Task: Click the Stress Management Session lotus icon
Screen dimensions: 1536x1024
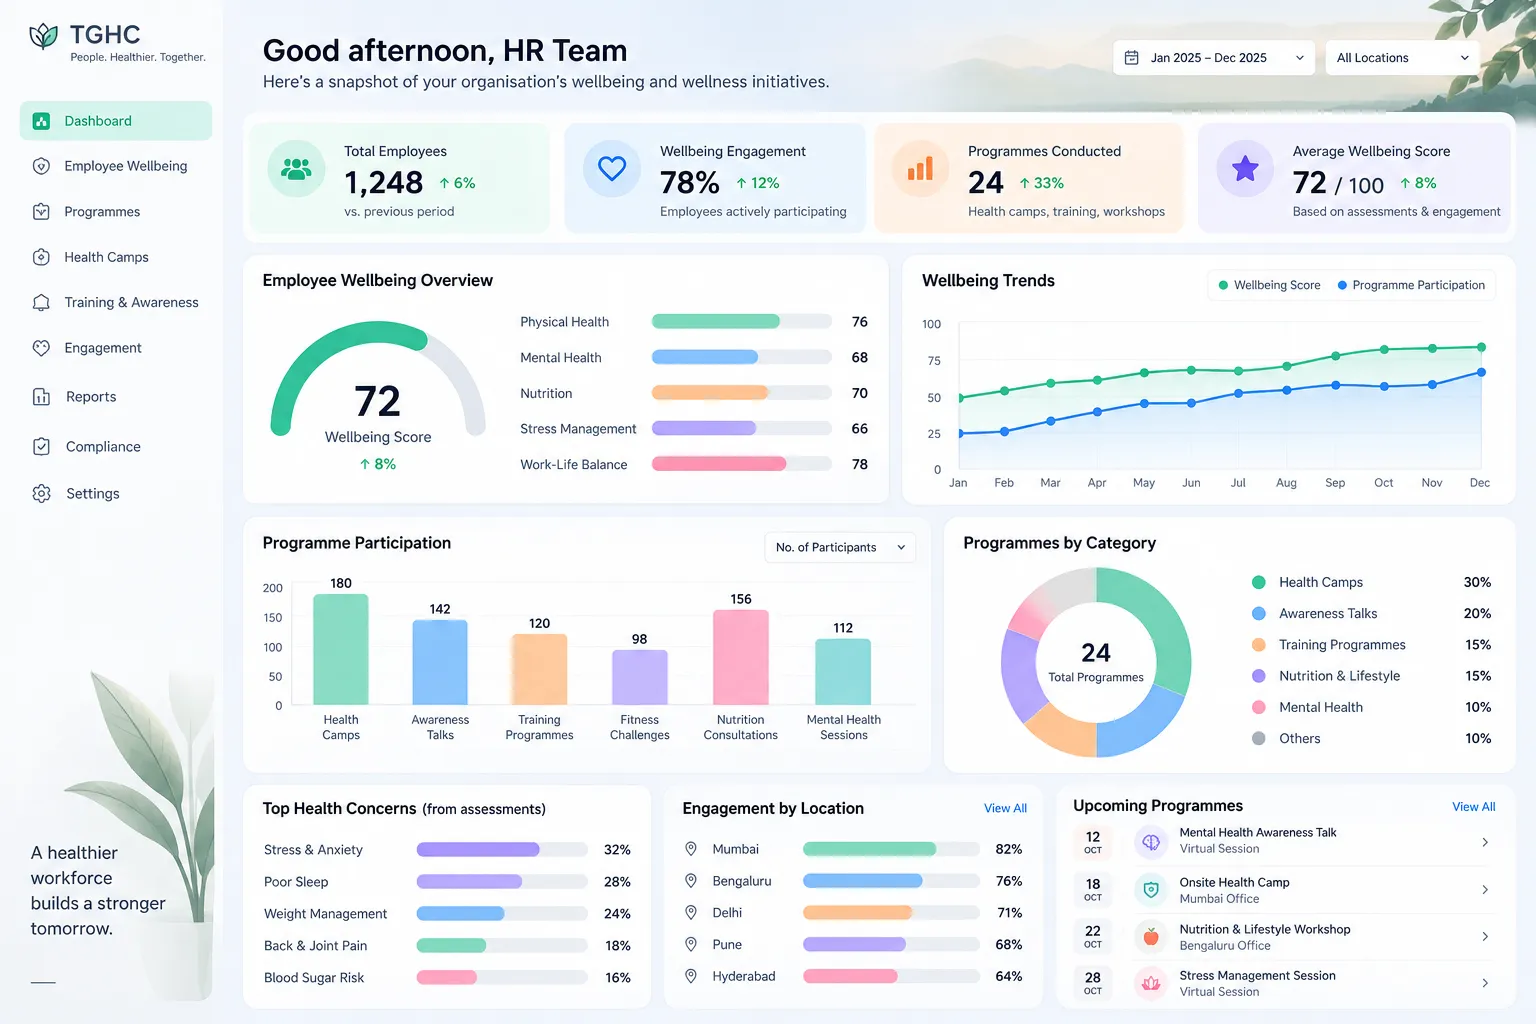Action: click(x=1151, y=983)
